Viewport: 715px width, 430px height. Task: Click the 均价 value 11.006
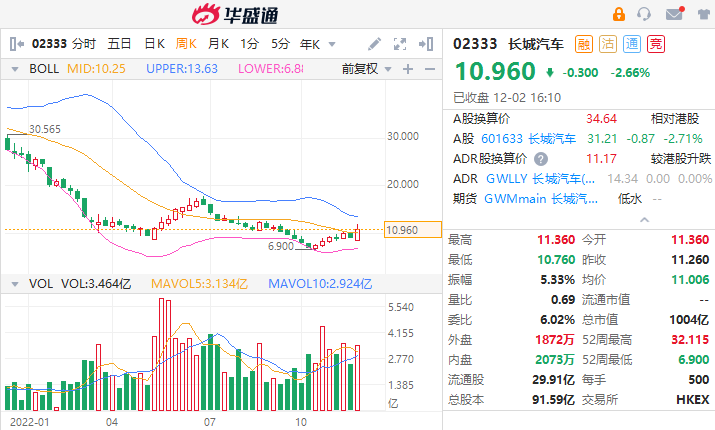pos(690,280)
